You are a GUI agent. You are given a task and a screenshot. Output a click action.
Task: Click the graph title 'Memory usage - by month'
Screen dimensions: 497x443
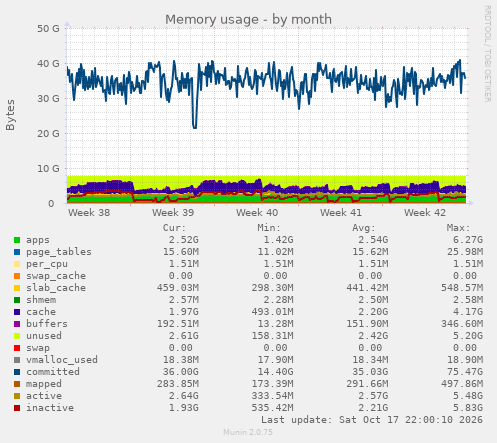pos(248,19)
